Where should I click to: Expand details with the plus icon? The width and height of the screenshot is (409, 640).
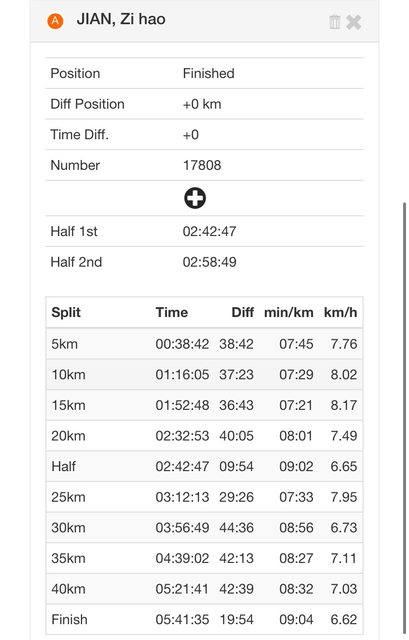pos(195,198)
